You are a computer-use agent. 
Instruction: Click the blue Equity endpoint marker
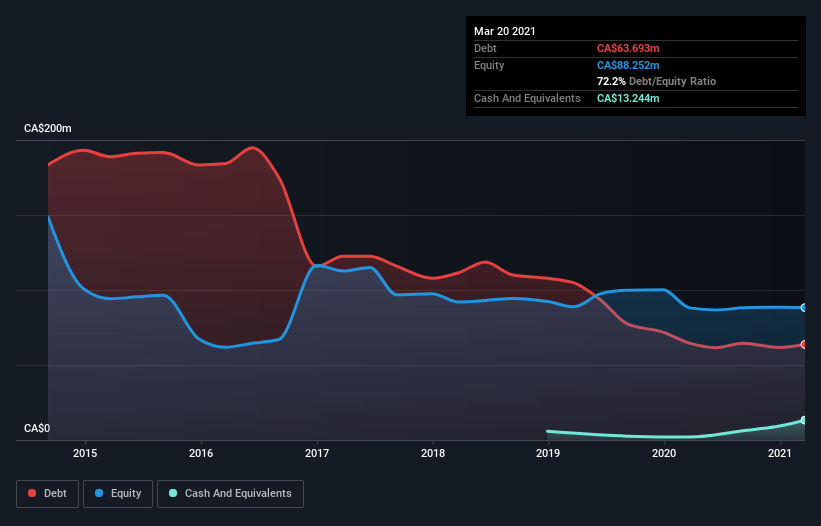[x=804, y=308]
